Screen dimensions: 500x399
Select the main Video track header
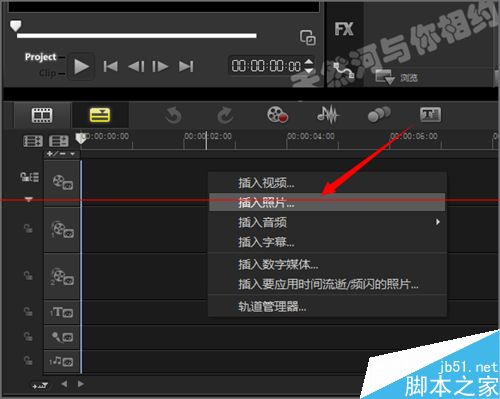[62, 182]
